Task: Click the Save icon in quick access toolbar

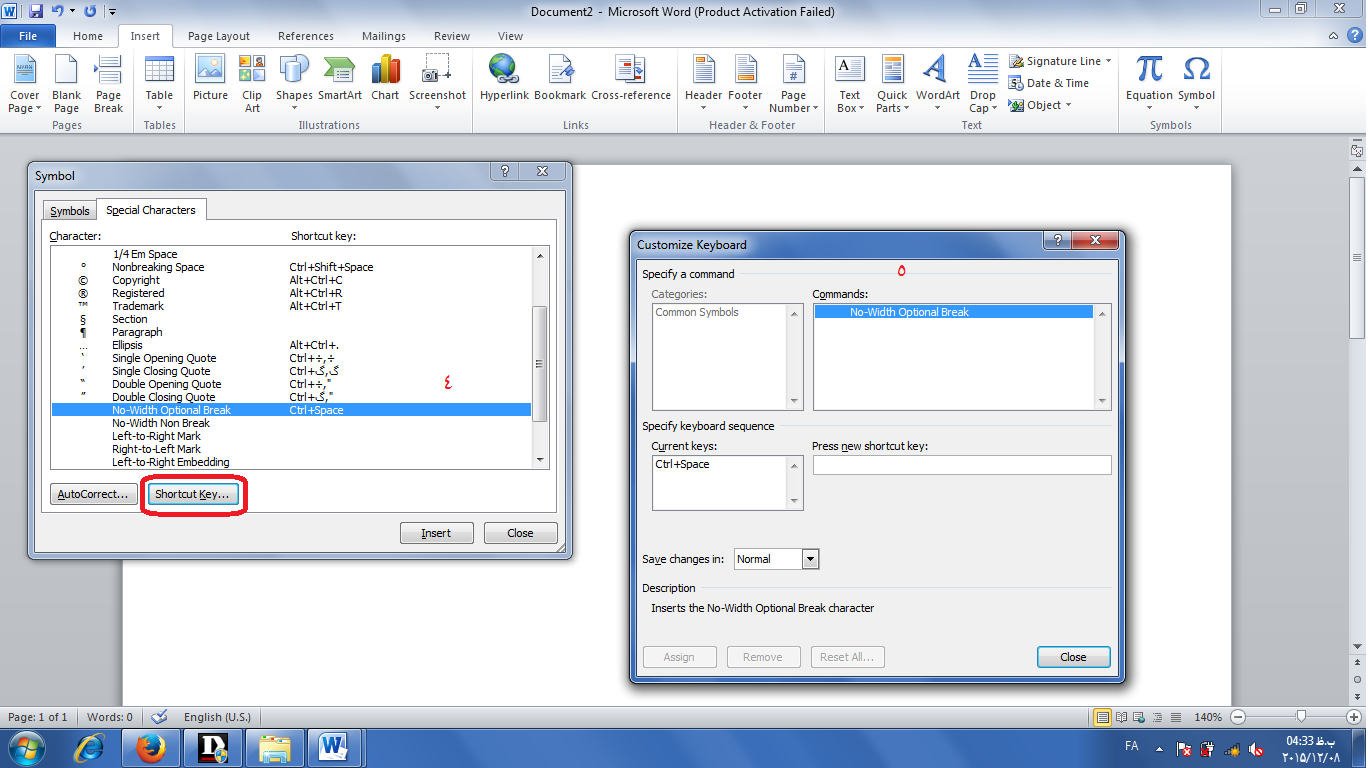Action: 36,12
